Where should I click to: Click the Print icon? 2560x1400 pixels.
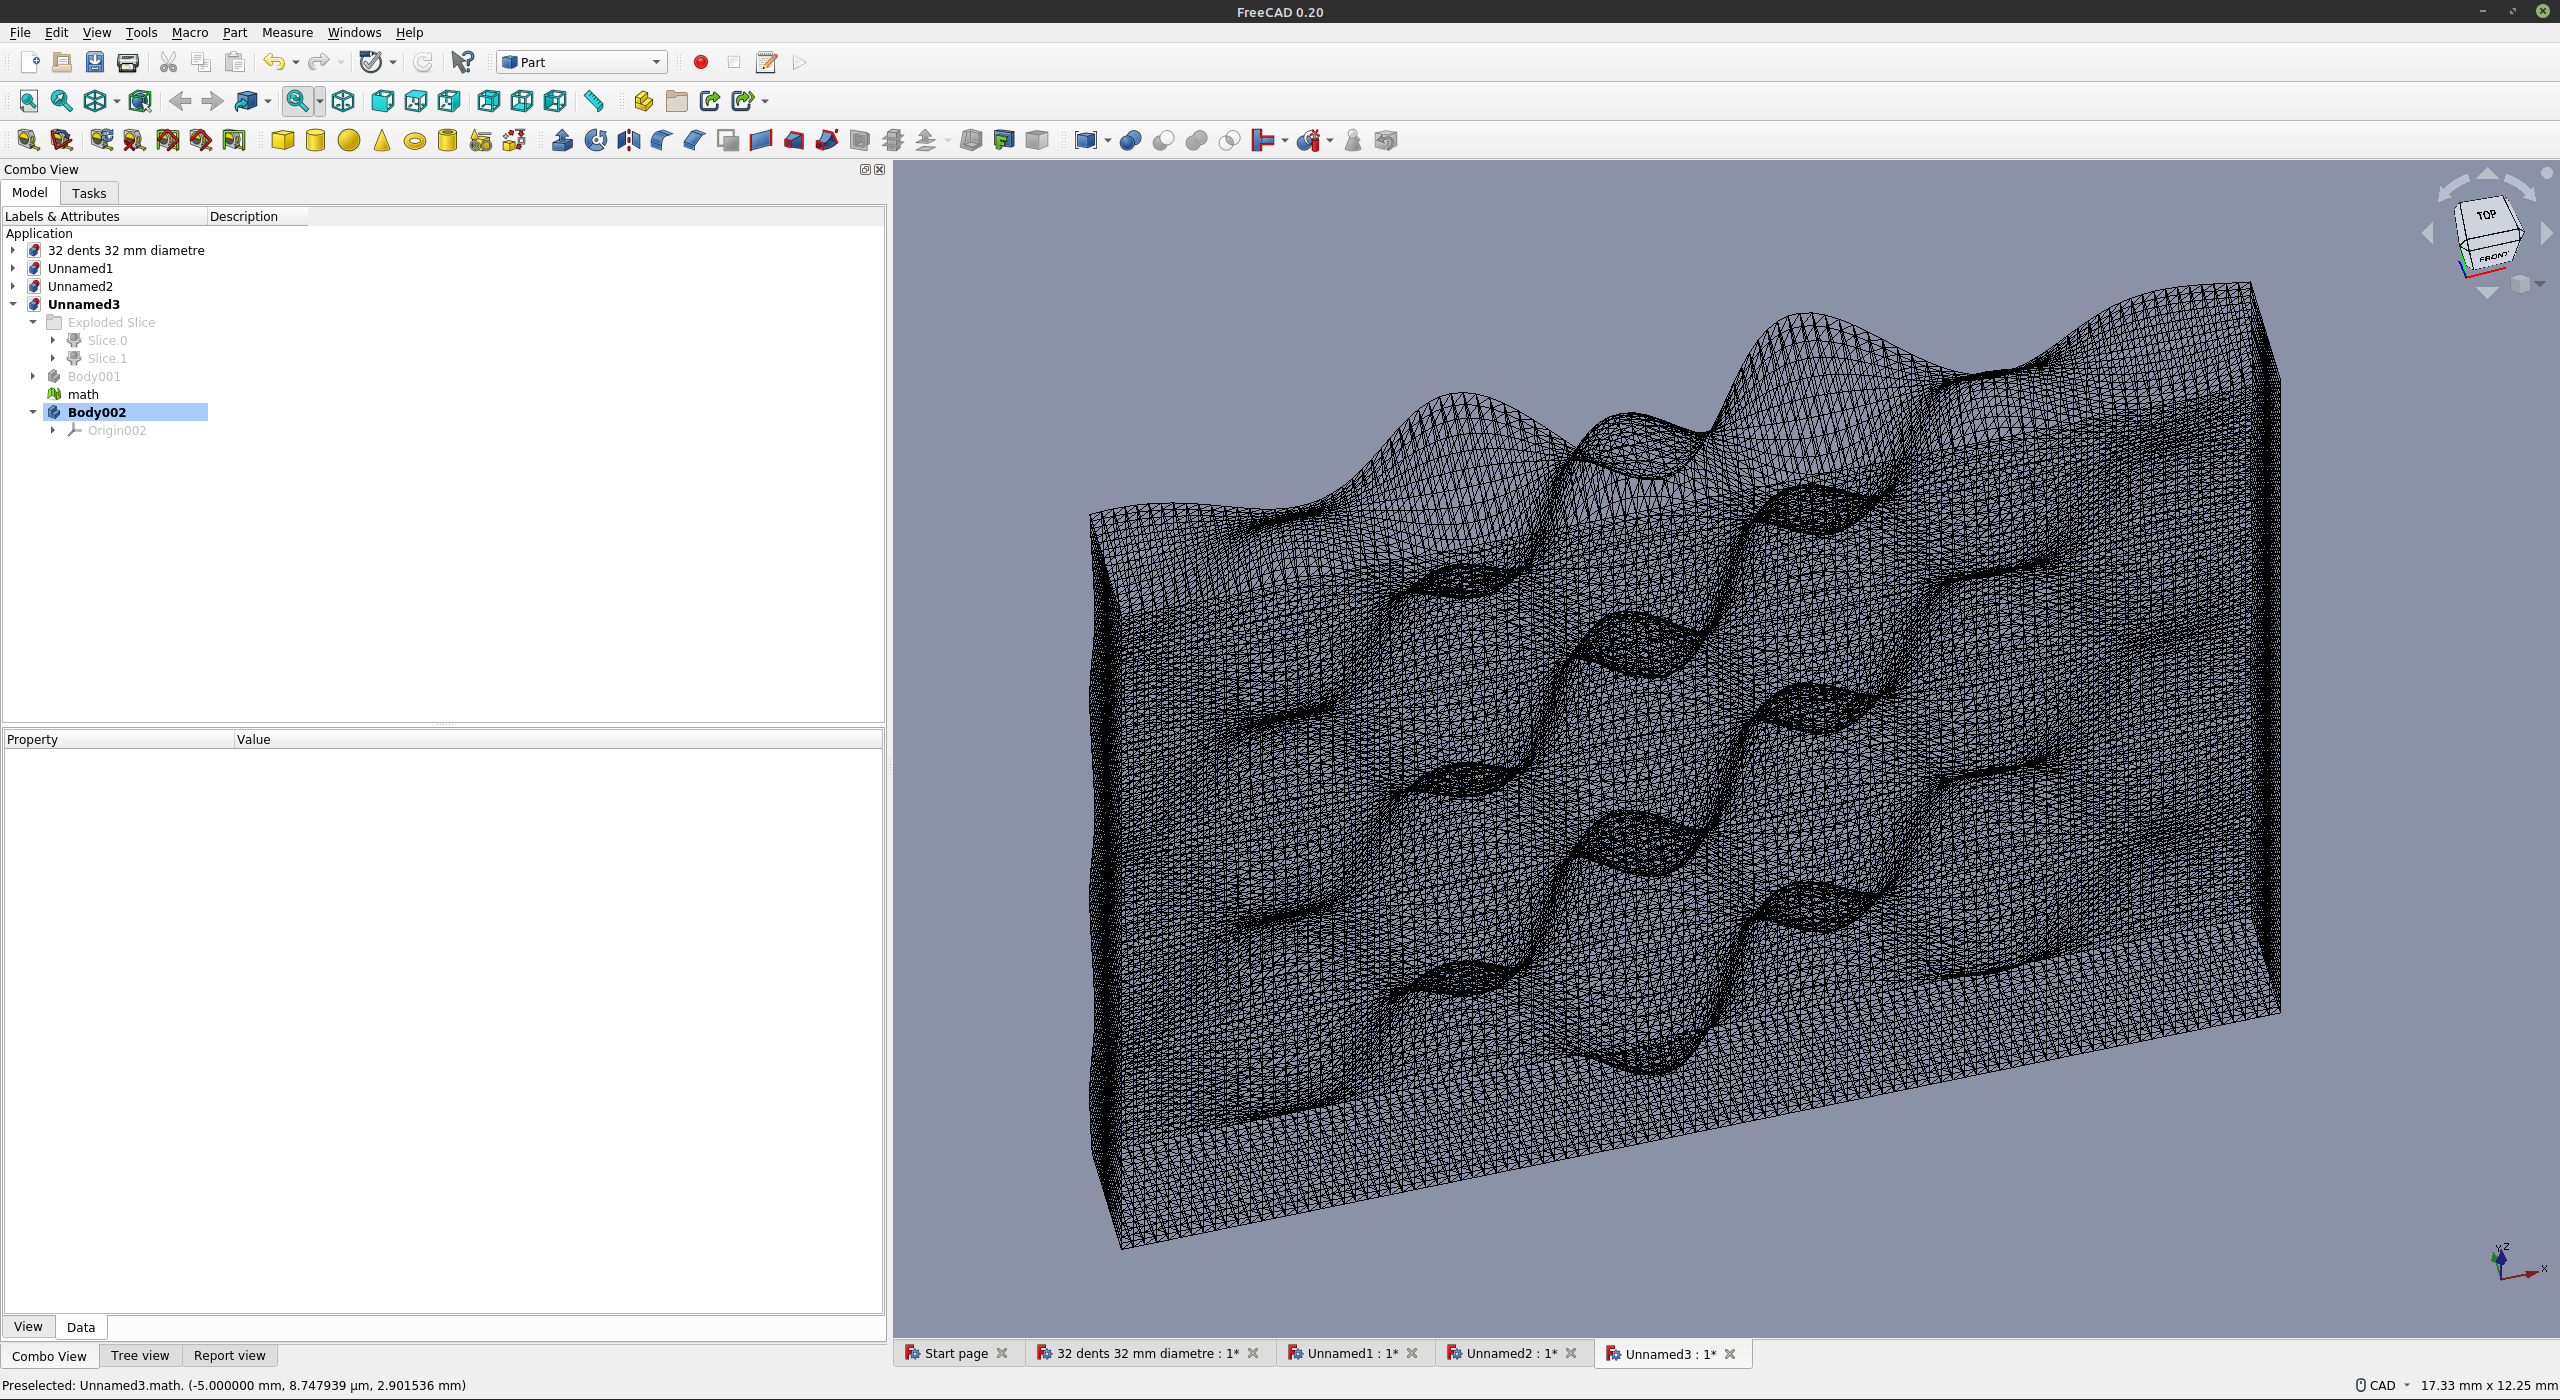coord(128,62)
